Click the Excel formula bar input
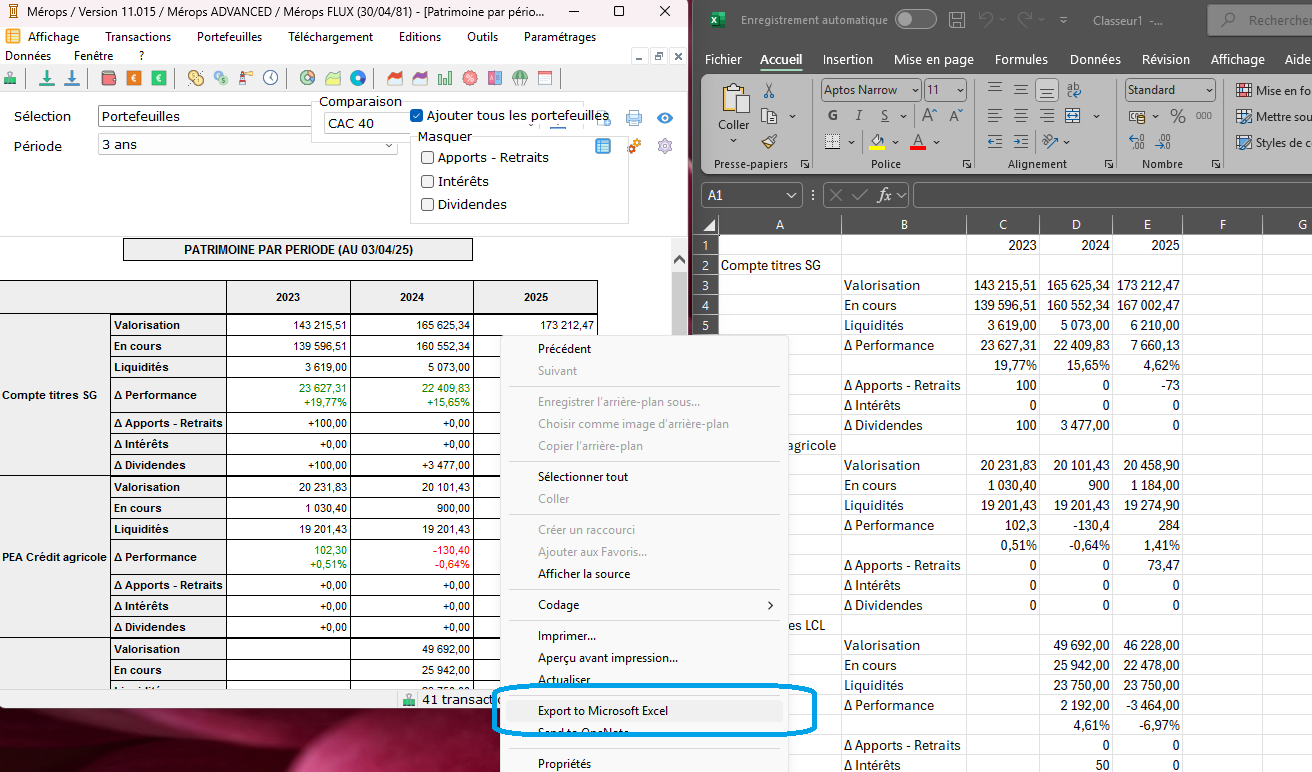 (1112, 195)
